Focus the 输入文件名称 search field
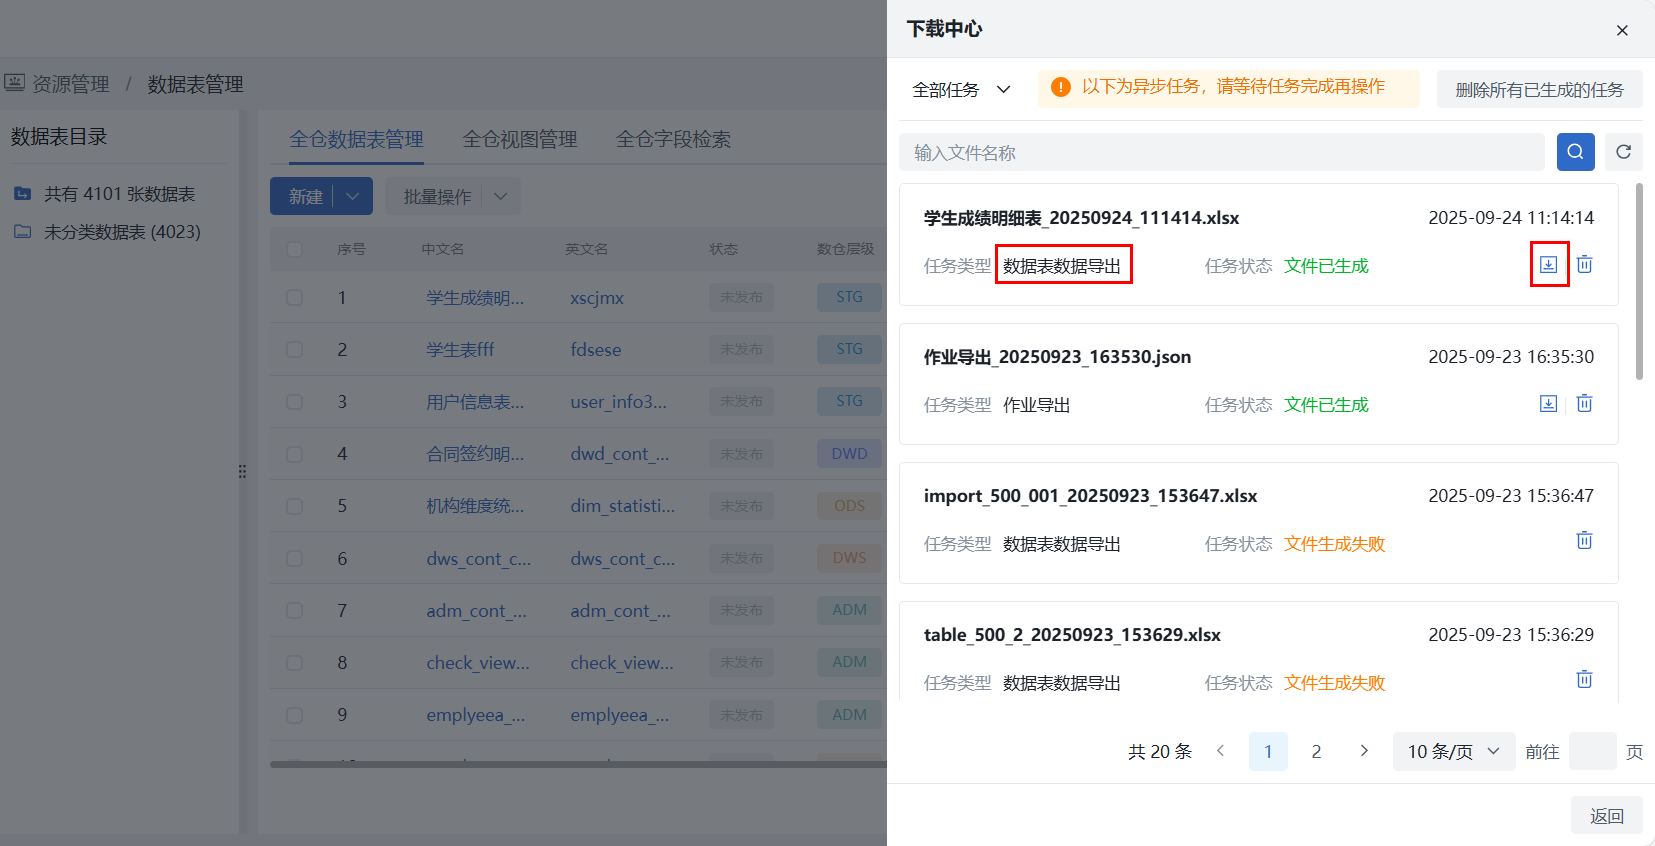 coord(1220,153)
